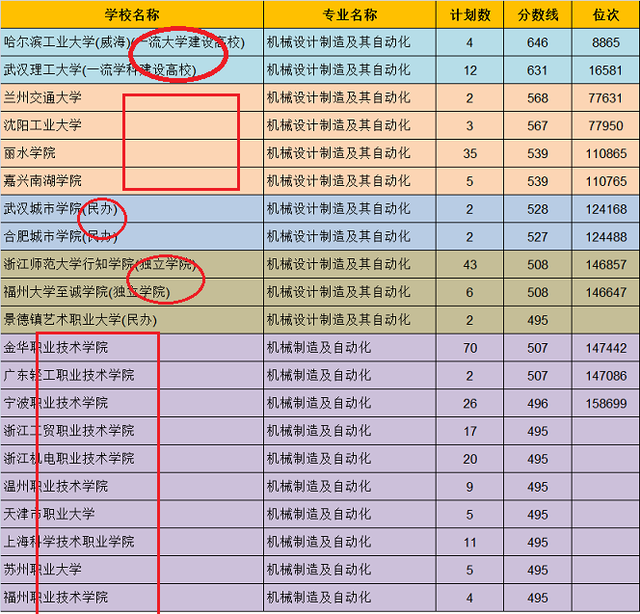Select the 合肥城市学院(民办) cell
The height and width of the screenshot is (614, 640).
(x=132, y=237)
